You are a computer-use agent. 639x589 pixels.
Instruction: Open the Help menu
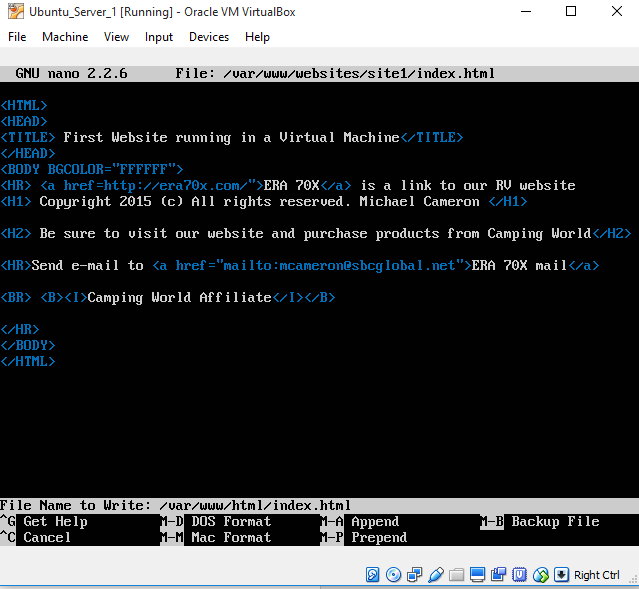(x=257, y=37)
